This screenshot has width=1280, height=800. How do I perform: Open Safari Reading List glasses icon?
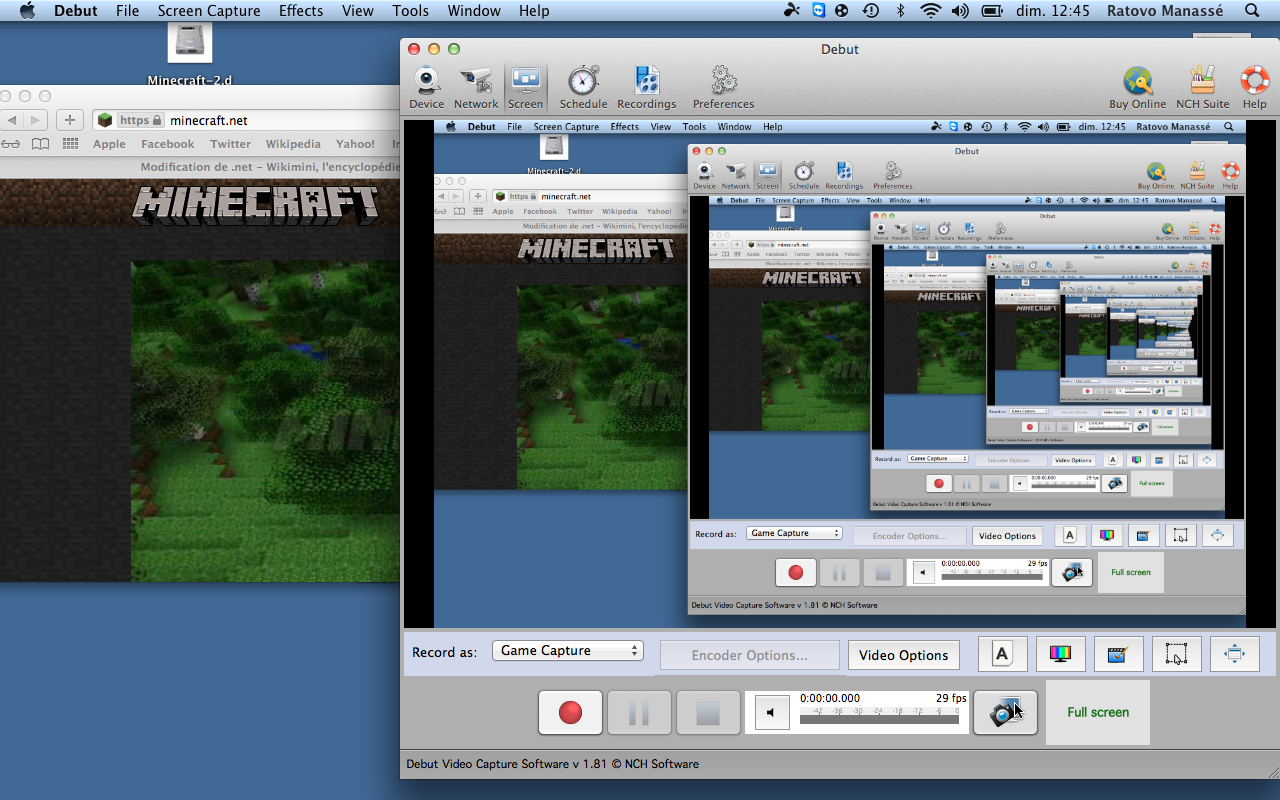[10, 144]
